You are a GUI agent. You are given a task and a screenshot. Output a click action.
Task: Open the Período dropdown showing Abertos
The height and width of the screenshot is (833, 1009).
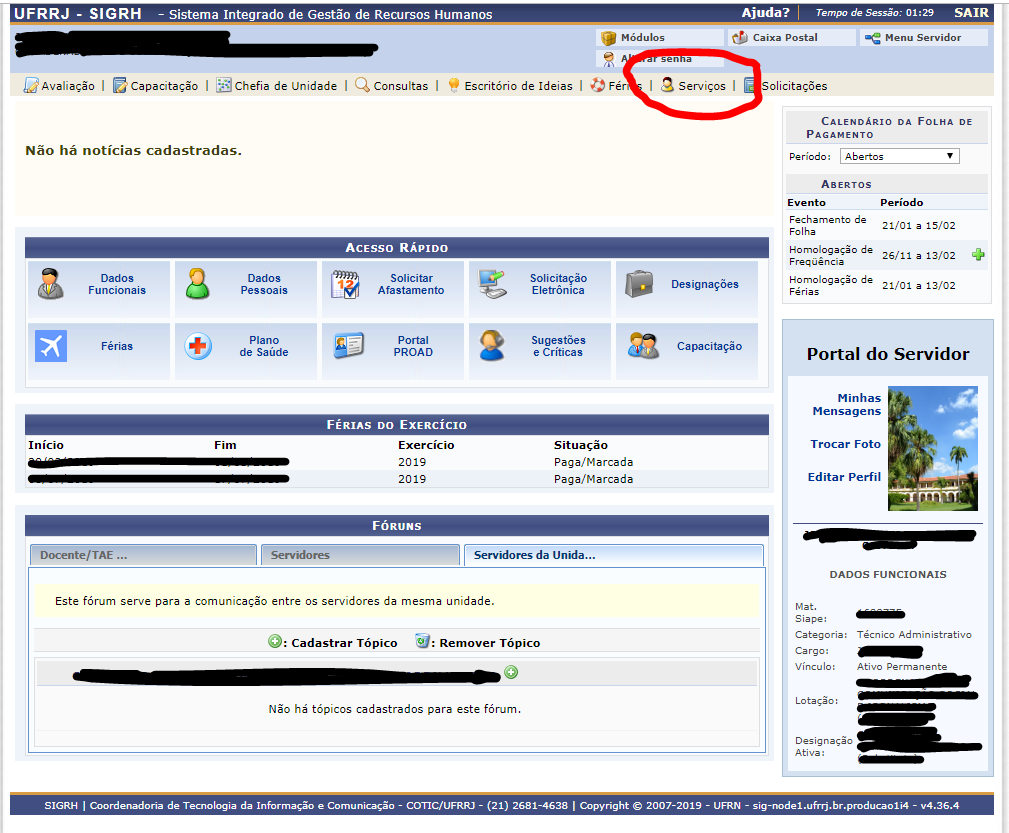tap(897, 156)
